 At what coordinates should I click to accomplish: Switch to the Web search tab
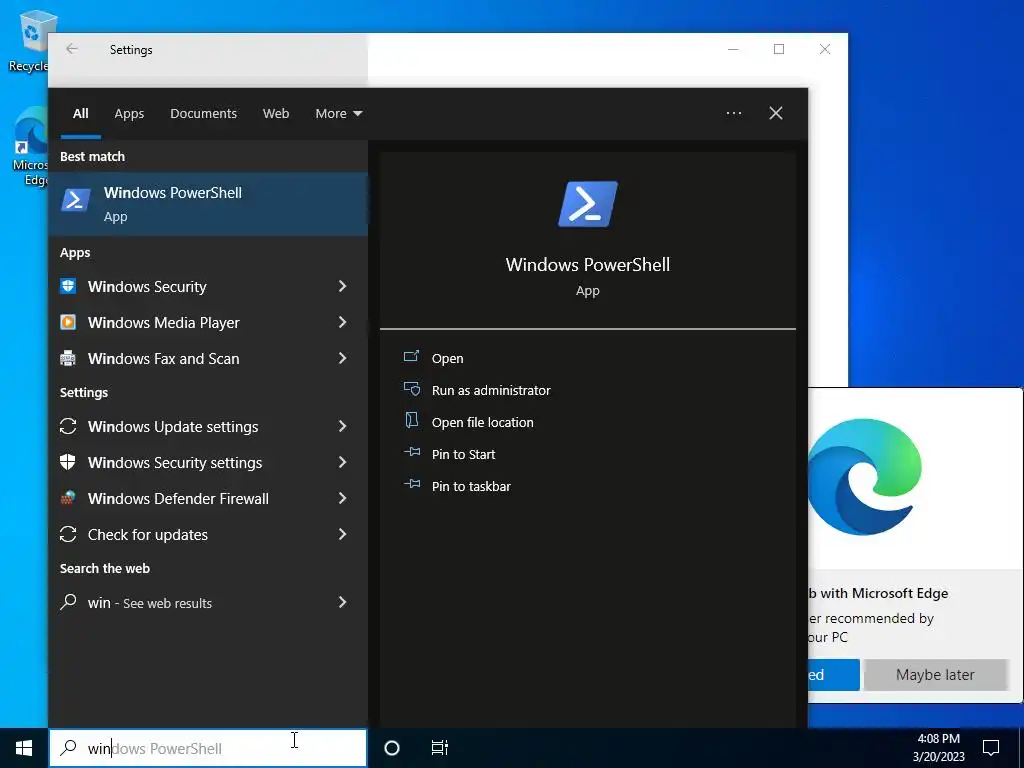coord(276,114)
